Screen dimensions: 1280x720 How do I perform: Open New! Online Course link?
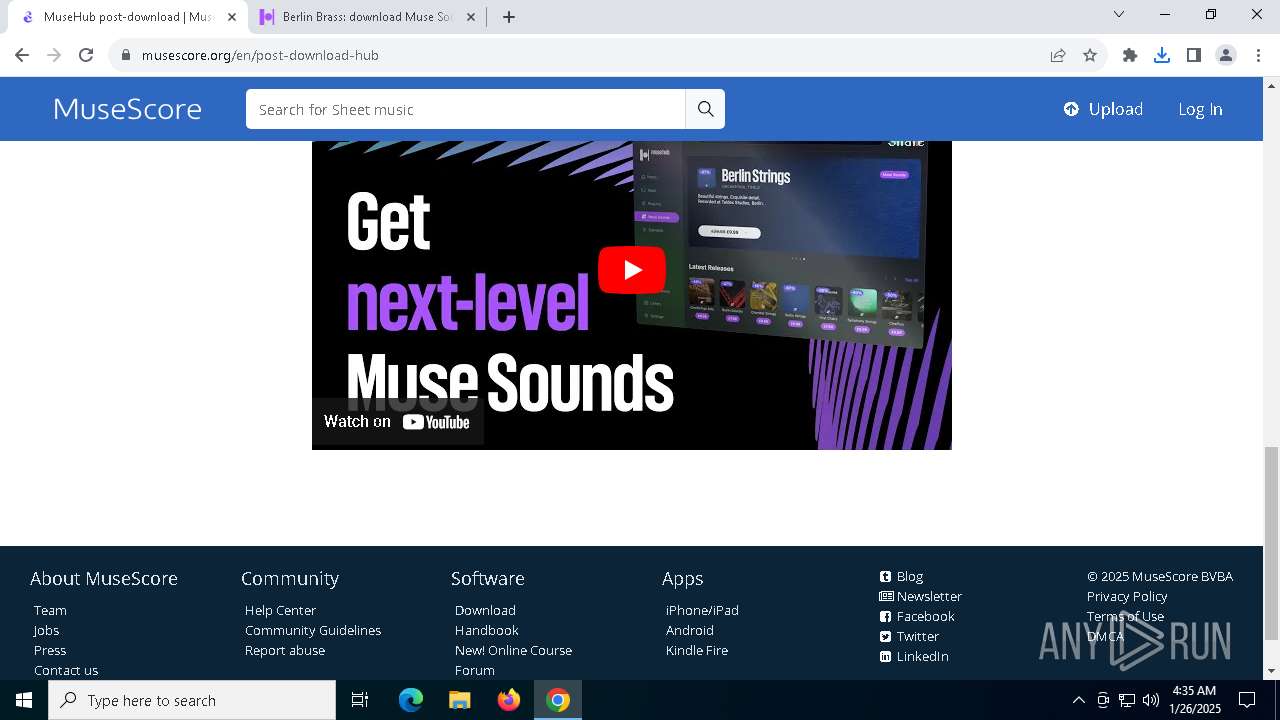pos(513,650)
